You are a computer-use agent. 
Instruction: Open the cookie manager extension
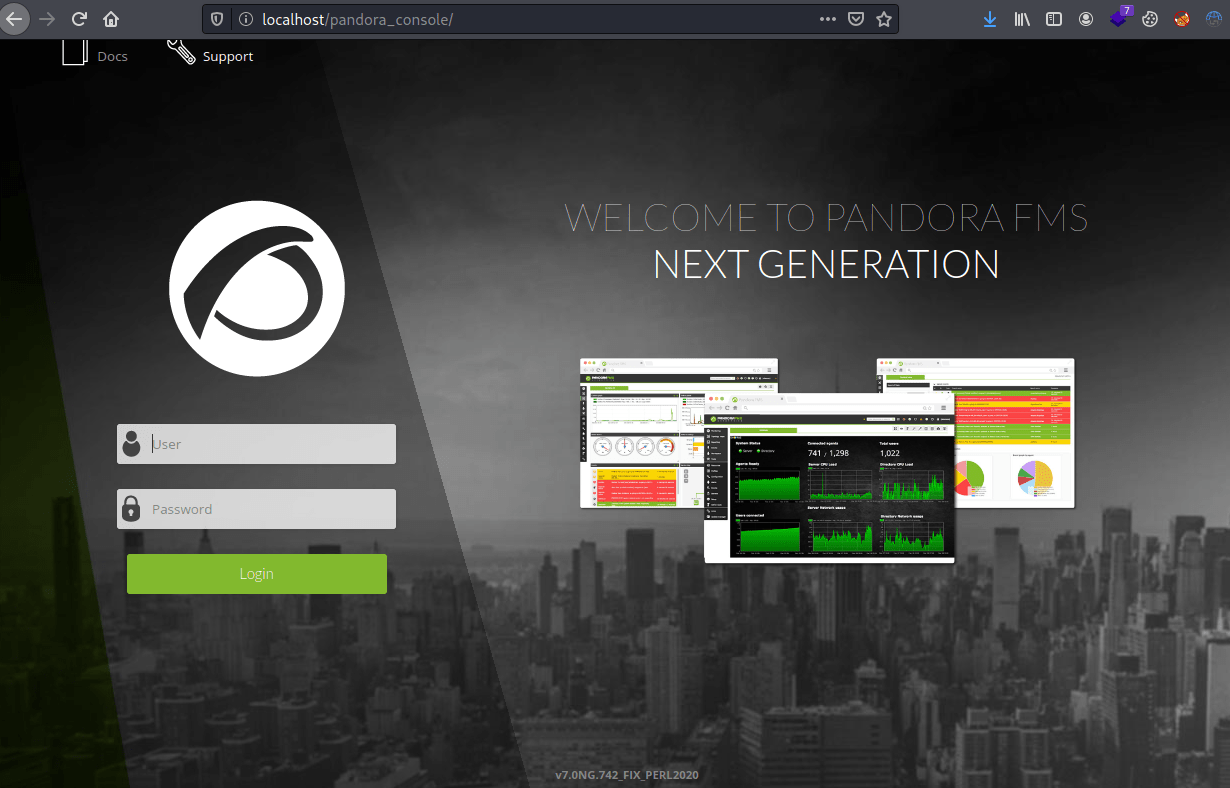[x=1150, y=19]
